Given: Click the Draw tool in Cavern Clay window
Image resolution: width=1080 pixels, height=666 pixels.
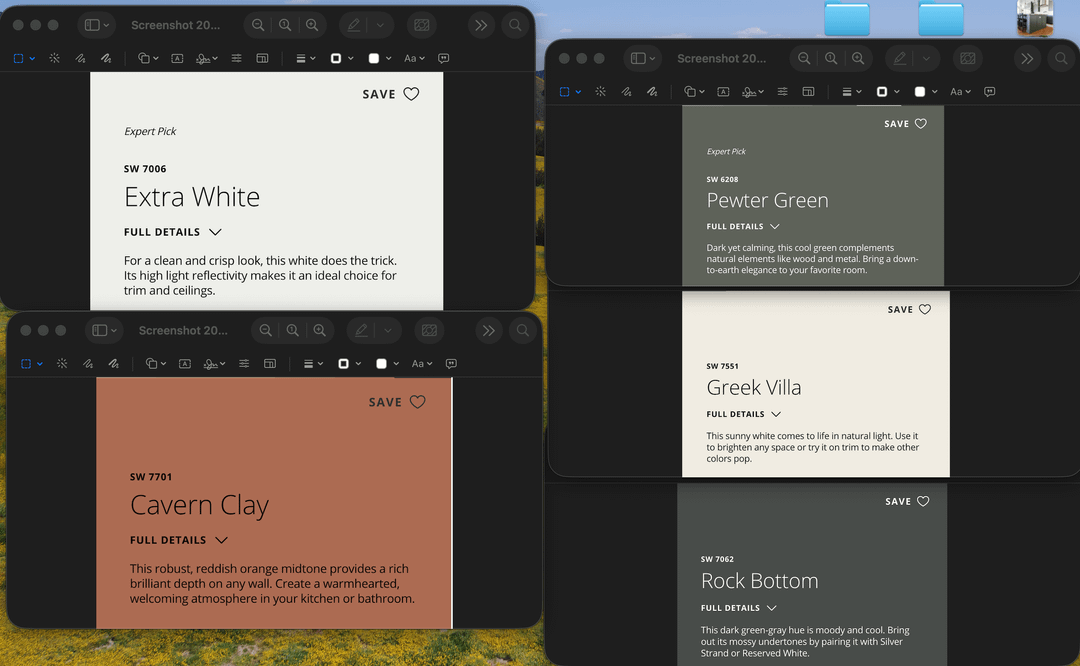Looking at the screenshot, I should coord(114,364).
